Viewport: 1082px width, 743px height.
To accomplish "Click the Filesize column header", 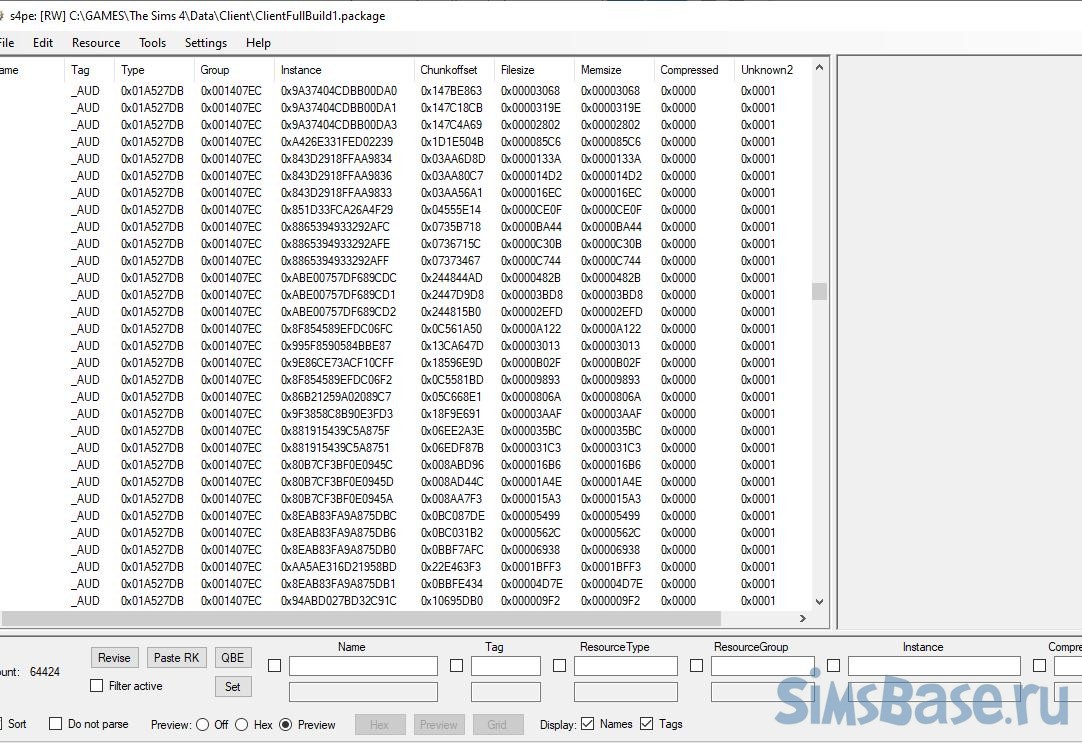I will click(517, 70).
